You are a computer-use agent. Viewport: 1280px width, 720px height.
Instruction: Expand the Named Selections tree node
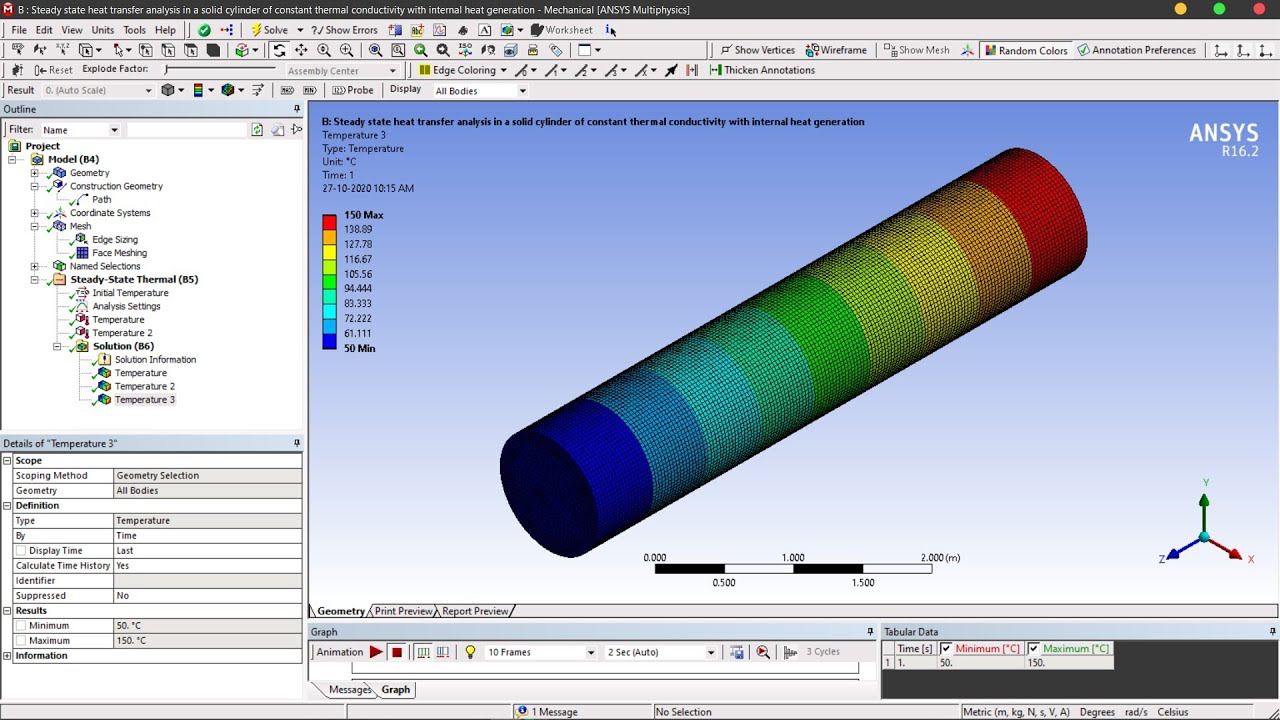click(35, 267)
